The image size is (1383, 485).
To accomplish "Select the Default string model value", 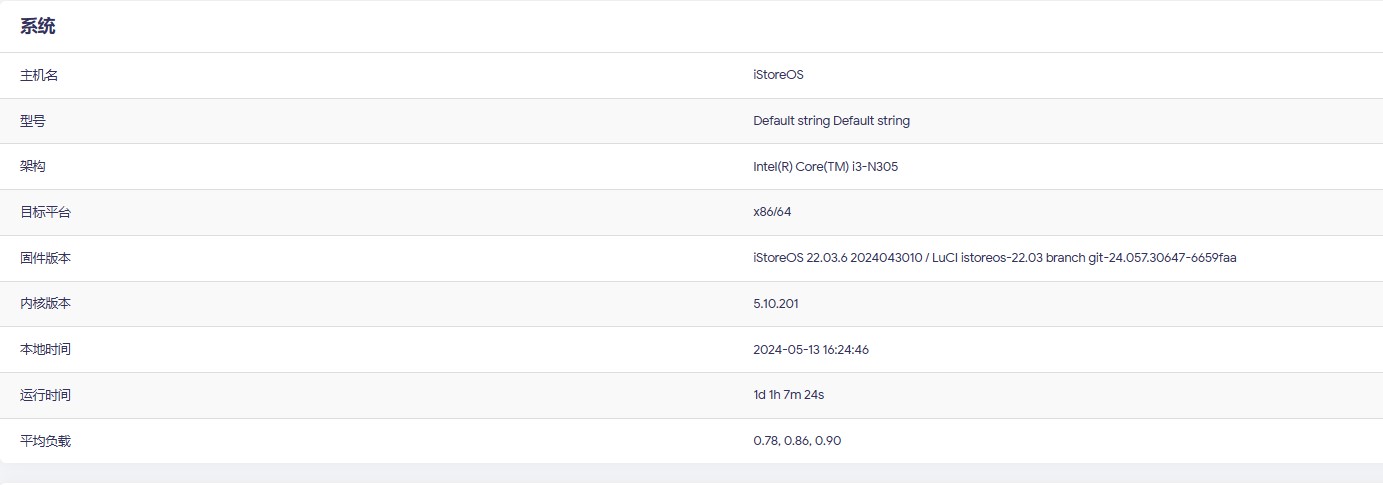I will [831, 121].
